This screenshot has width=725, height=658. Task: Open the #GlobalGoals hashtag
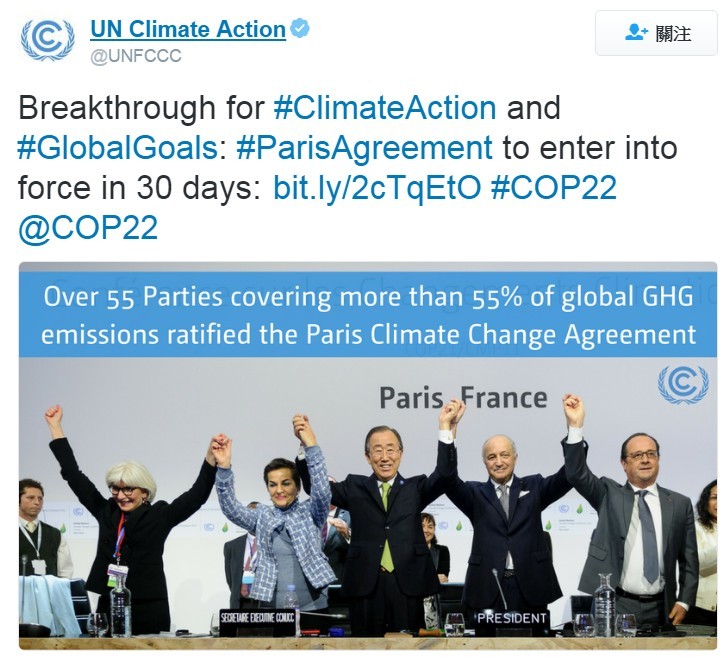118,148
